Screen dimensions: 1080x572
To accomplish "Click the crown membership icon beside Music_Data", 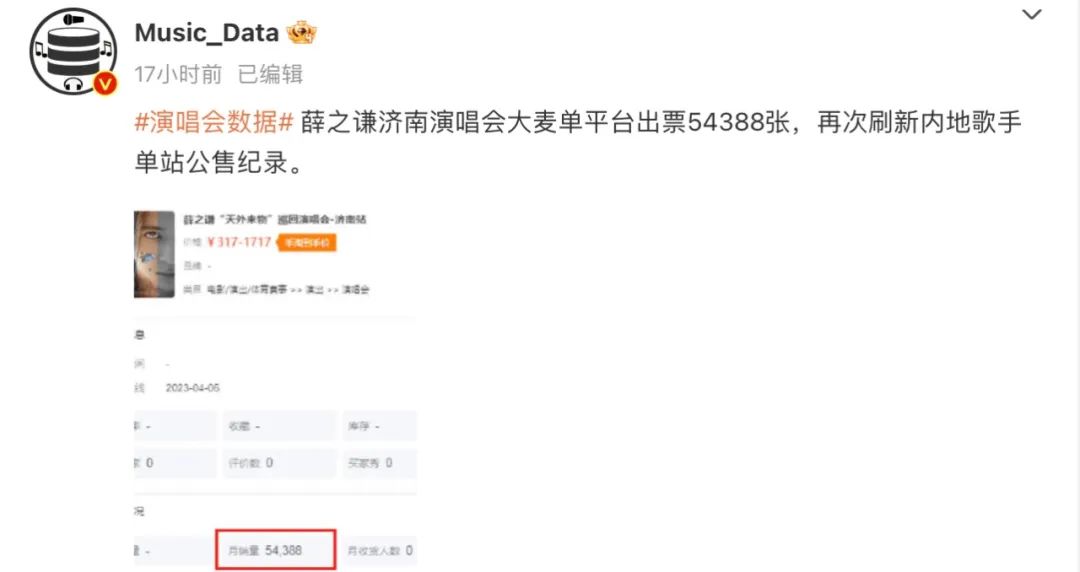I will 301,32.
